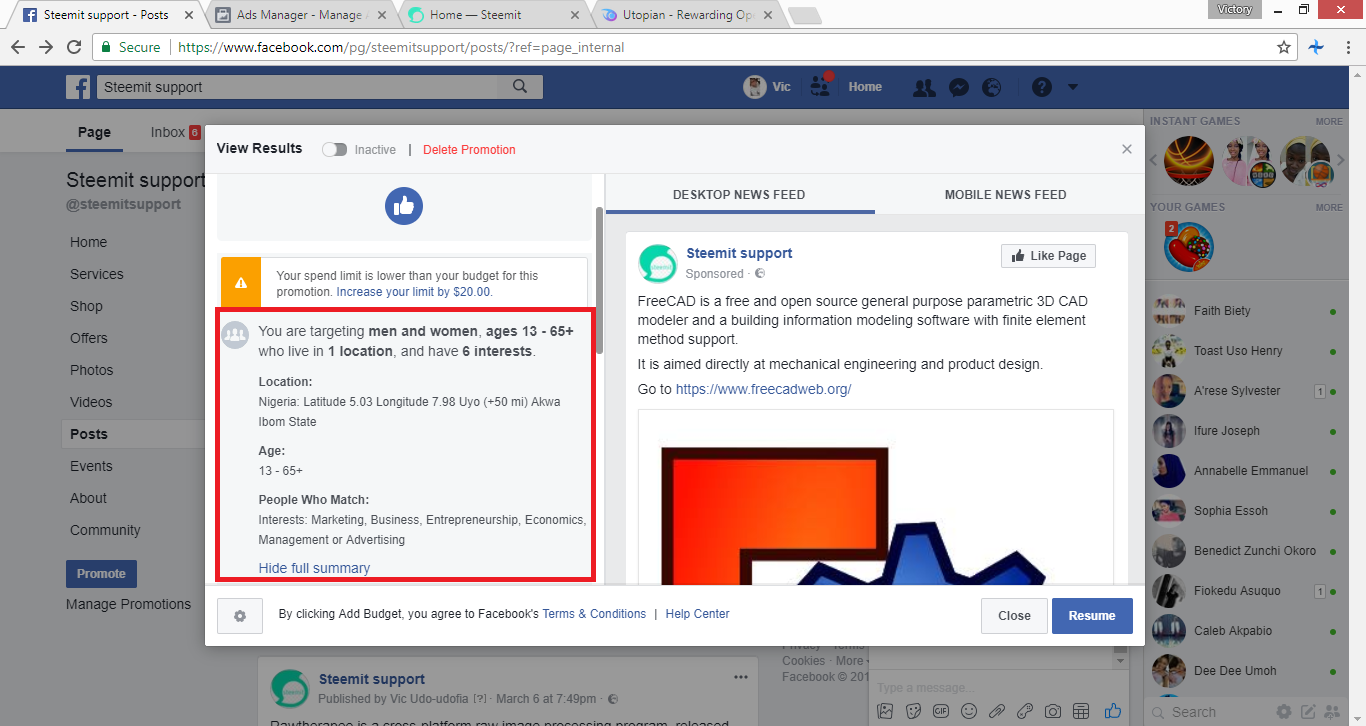Click the left panel scrollbar in dialog

tap(599, 280)
